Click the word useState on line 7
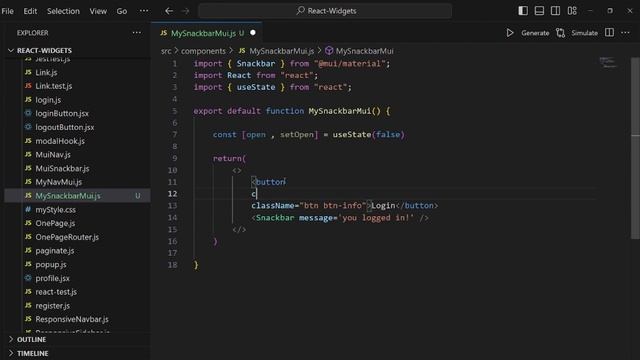Screen dimensions: 640x360 (351, 135)
